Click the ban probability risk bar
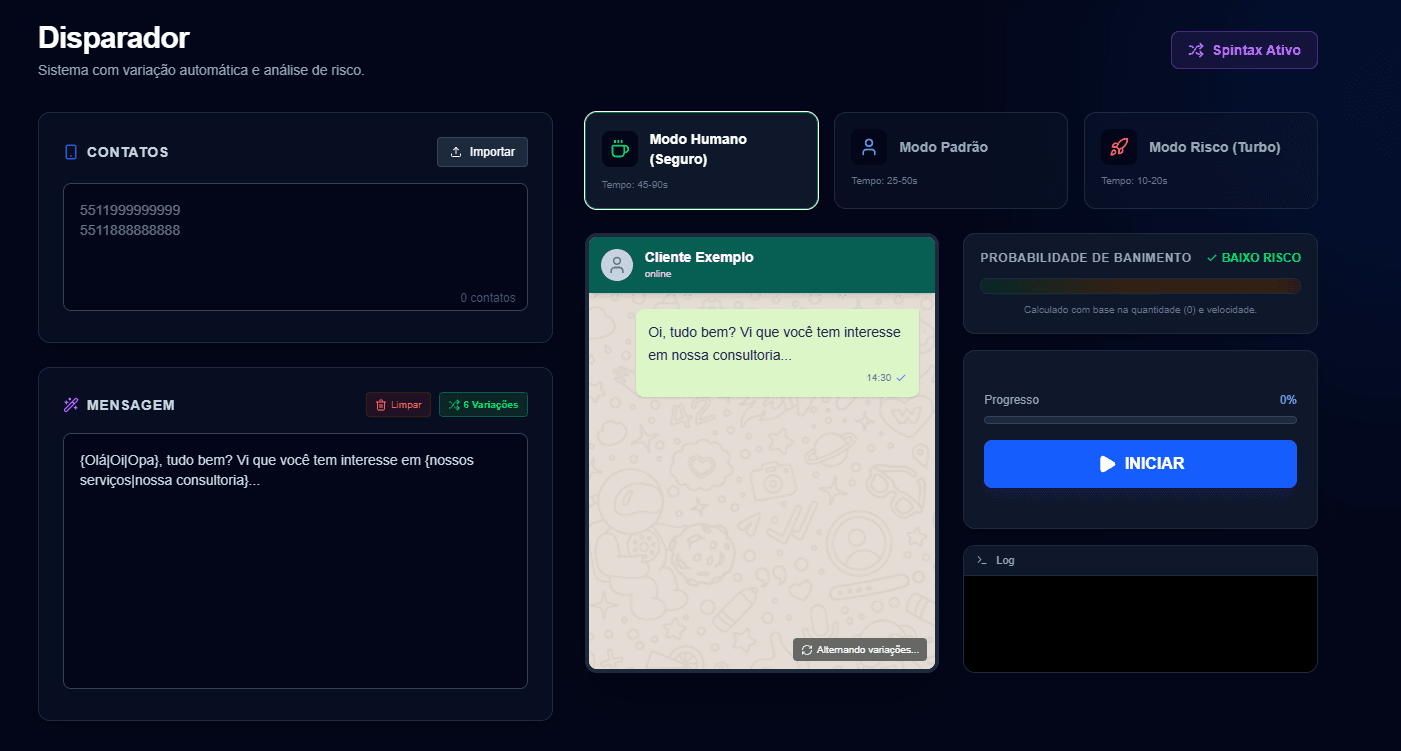The image size is (1401, 751). pos(1140,286)
